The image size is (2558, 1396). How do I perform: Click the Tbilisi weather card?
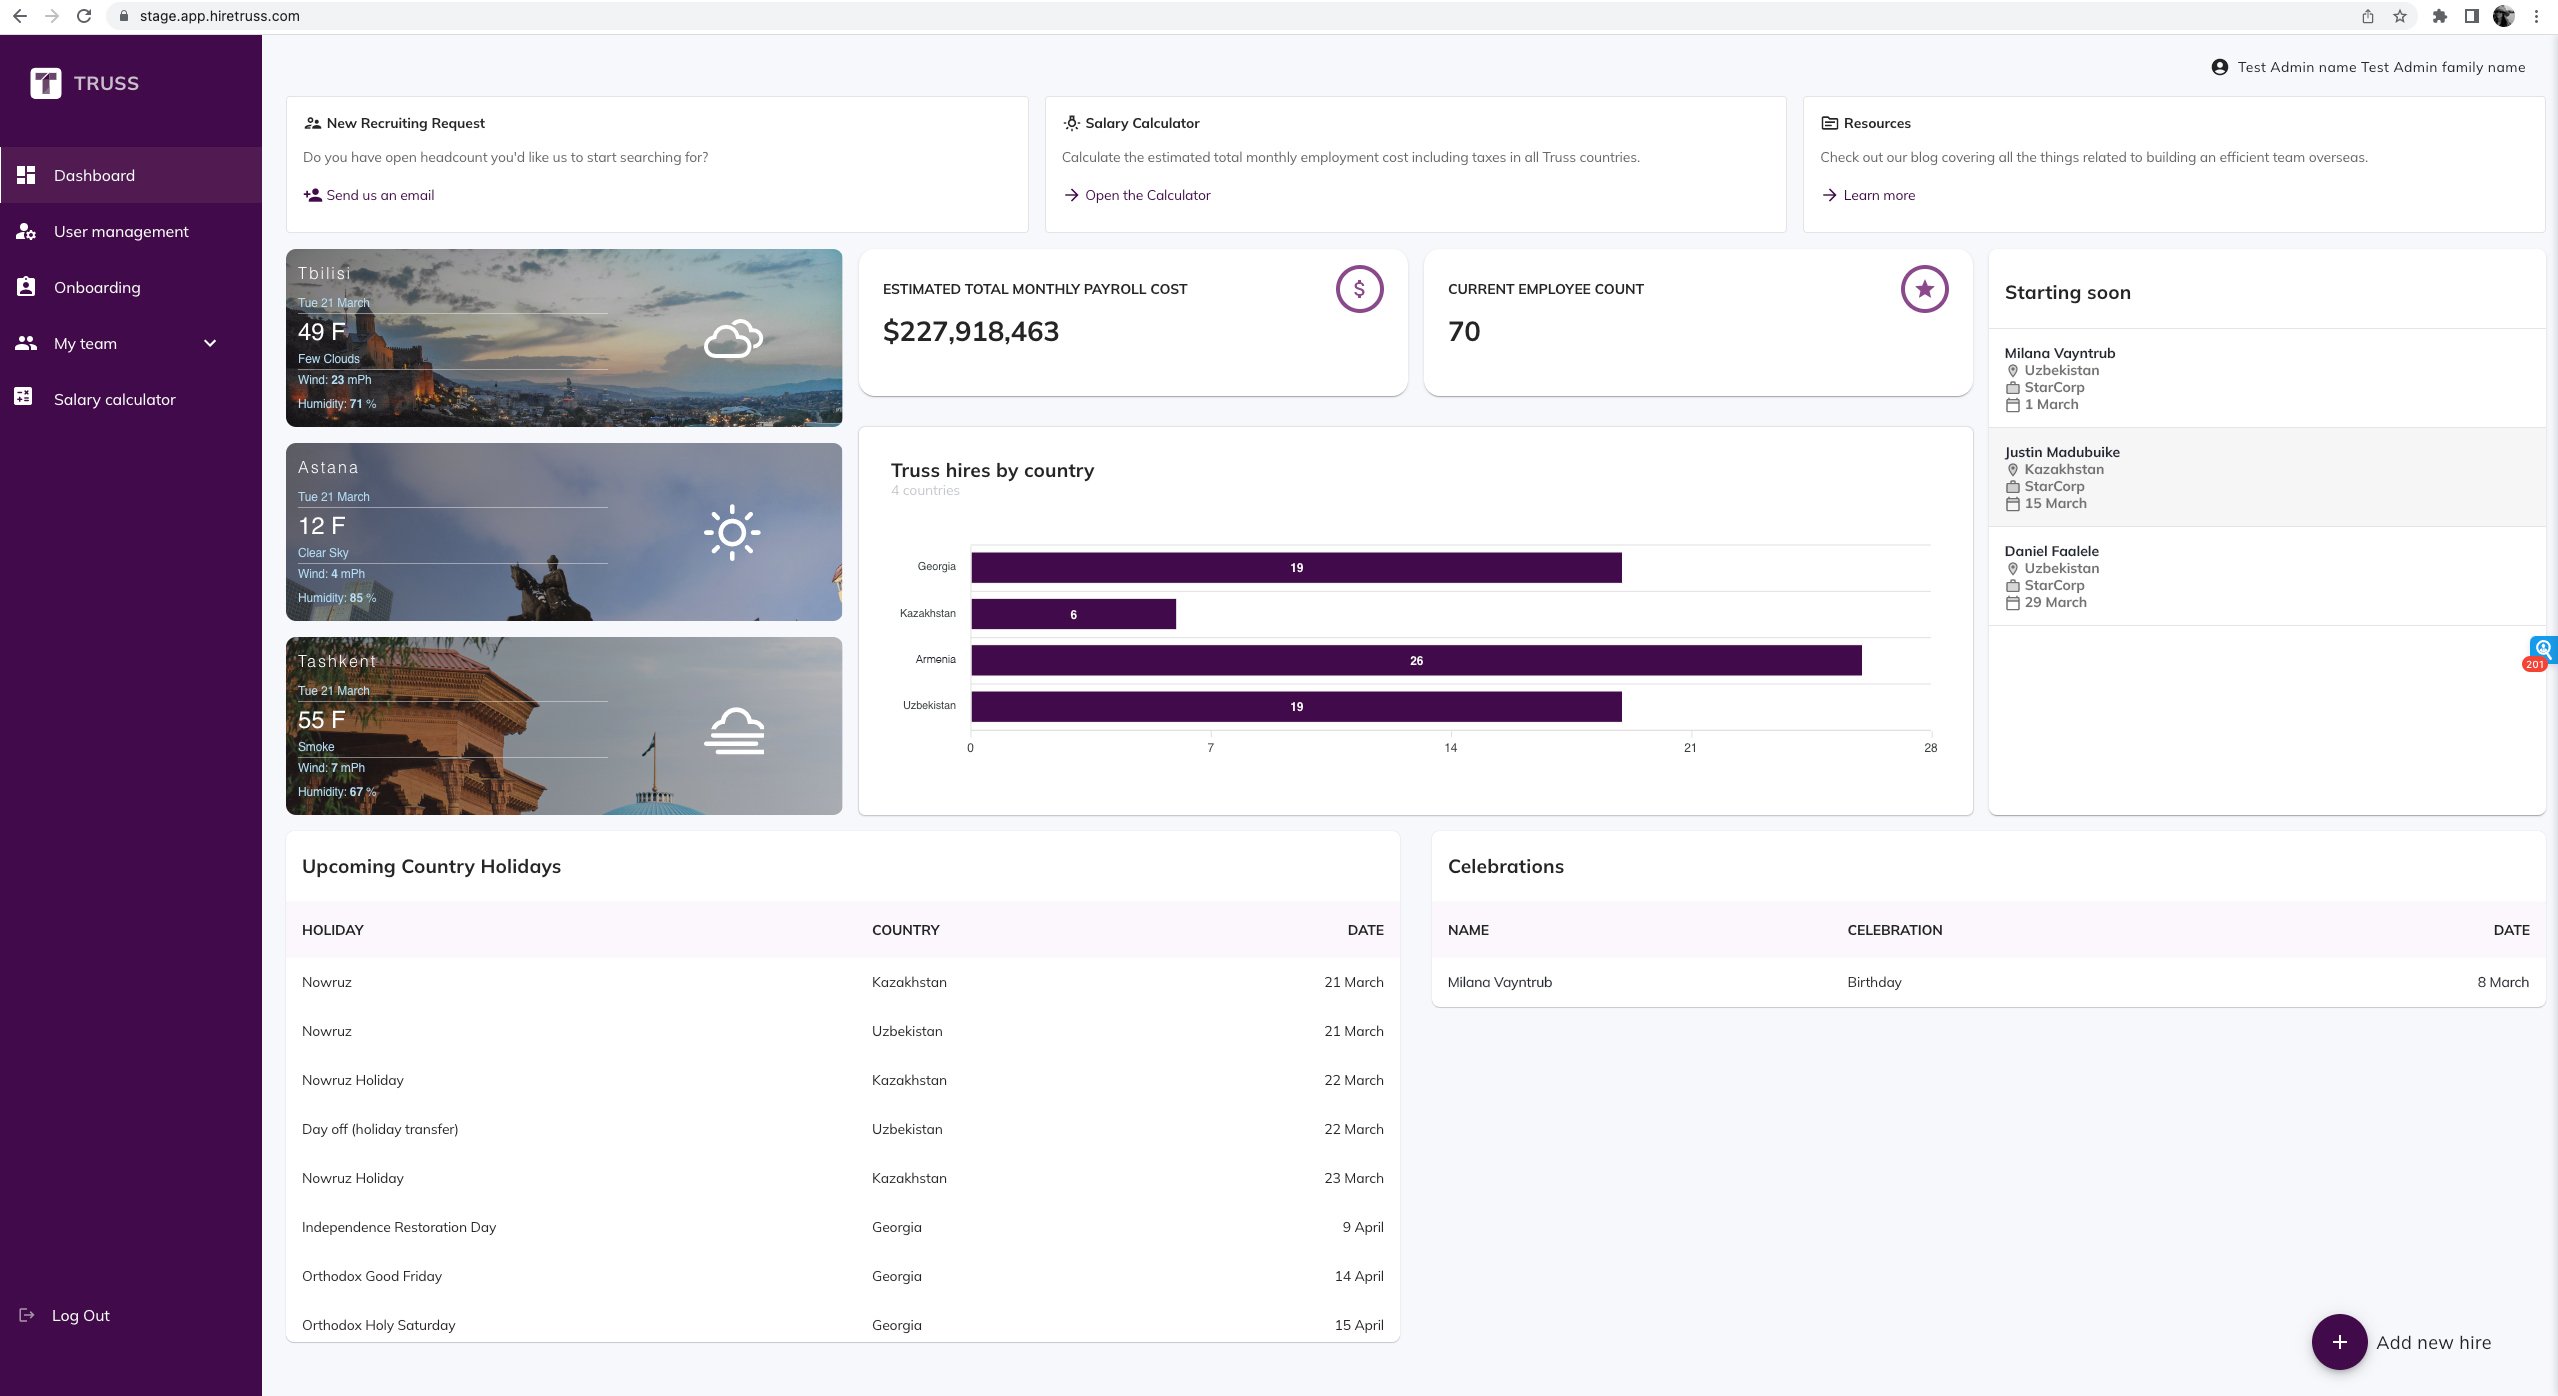563,338
